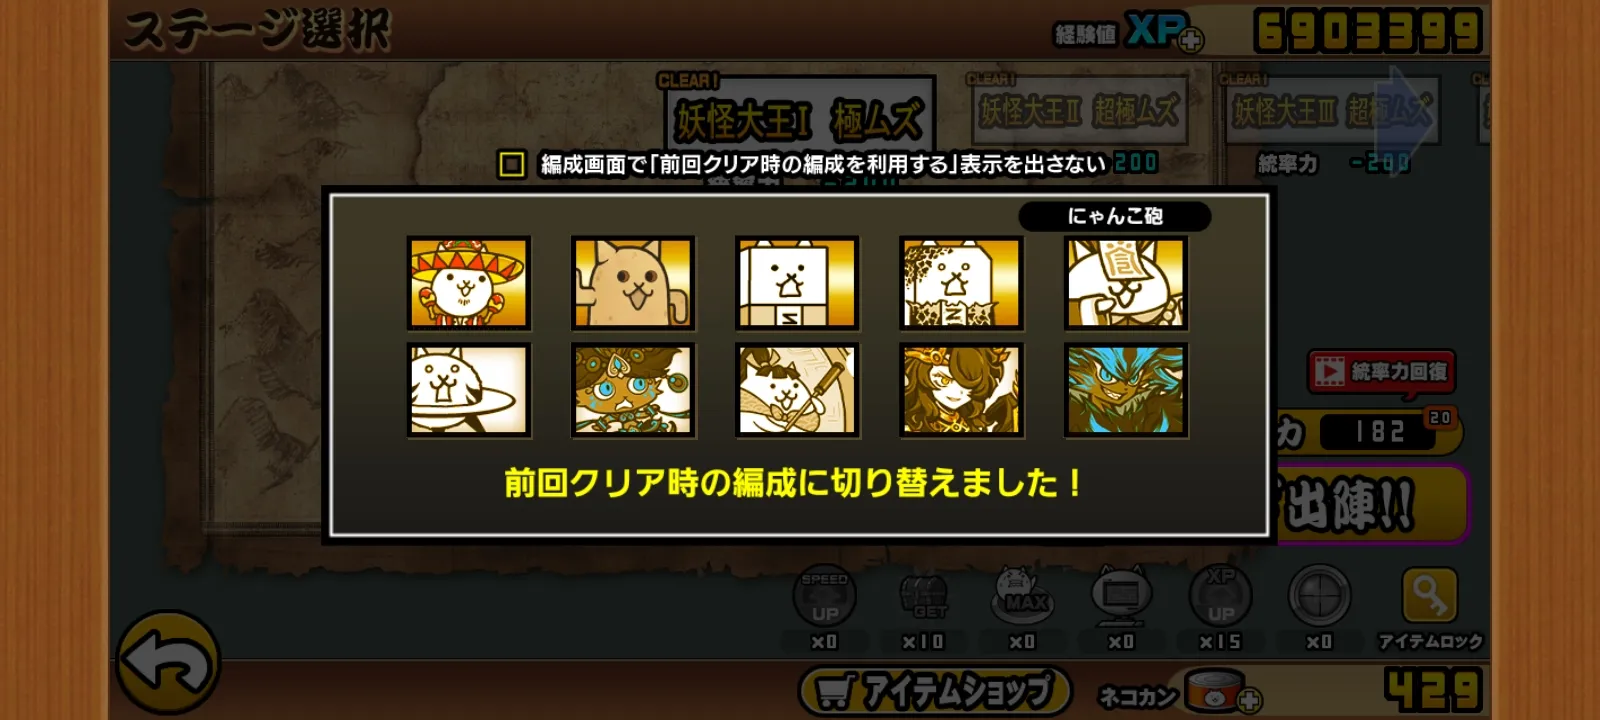Screen dimensions: 1600x720
Task: Select the blue-eyed jeweled cat unit
Action: coord(632,390)
